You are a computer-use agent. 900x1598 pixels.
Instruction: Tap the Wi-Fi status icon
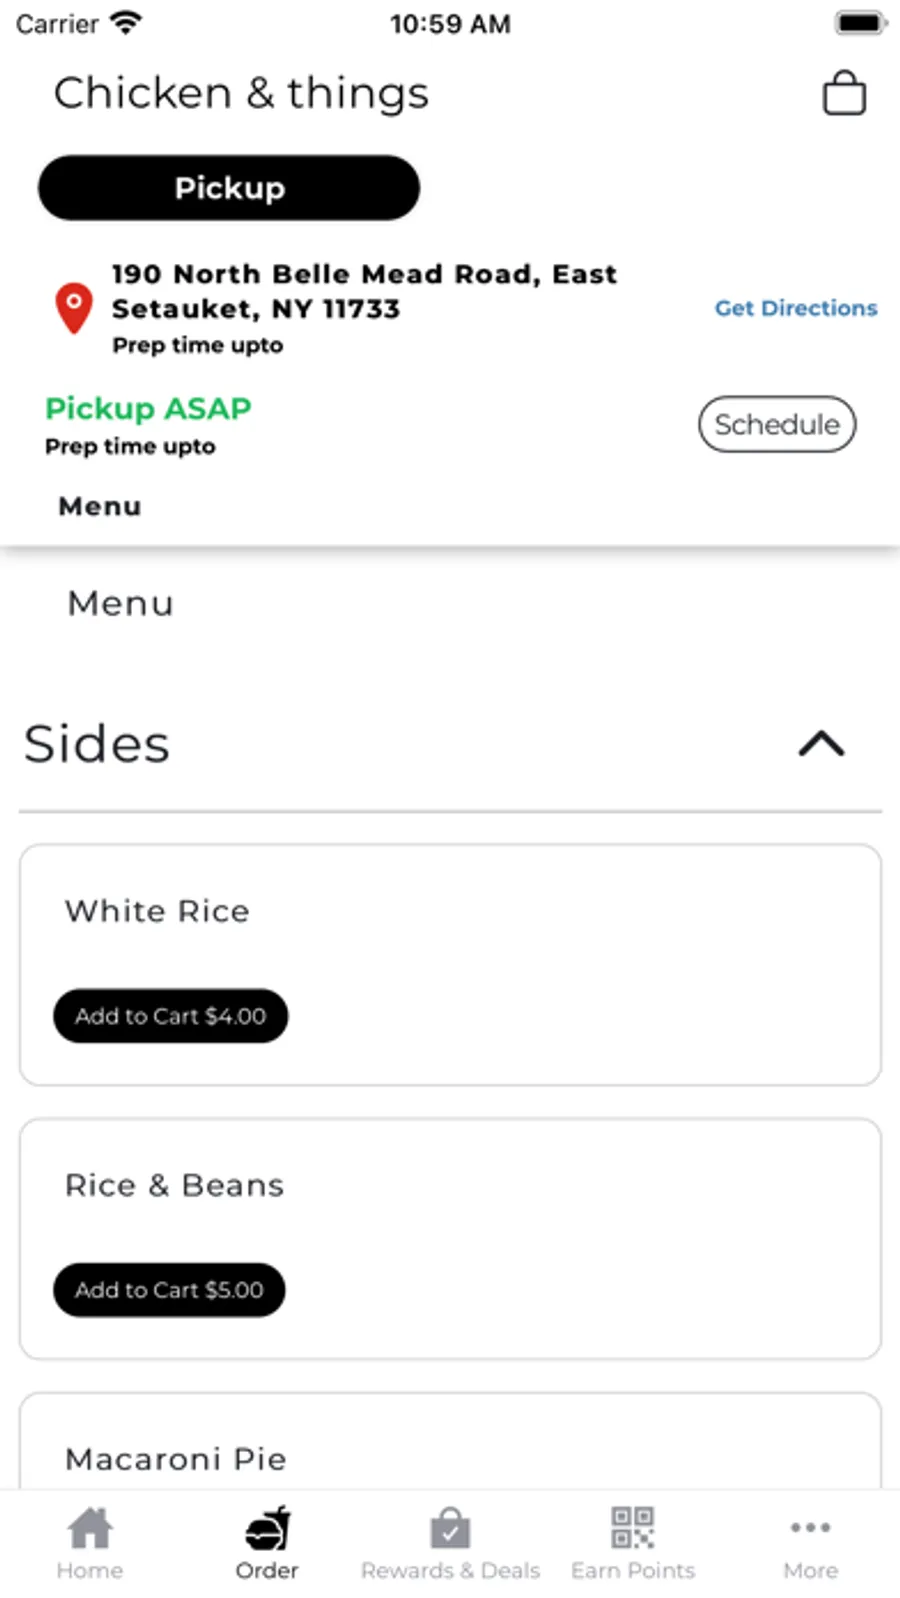[126, 23]
